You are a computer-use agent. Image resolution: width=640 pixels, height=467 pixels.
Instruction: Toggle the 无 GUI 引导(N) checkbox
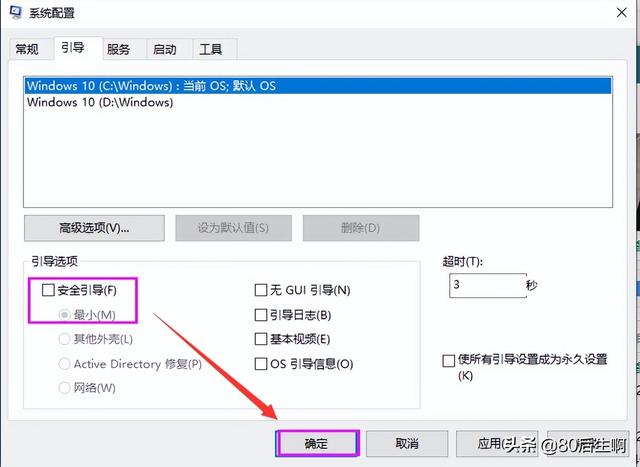[x=261, y=290]
